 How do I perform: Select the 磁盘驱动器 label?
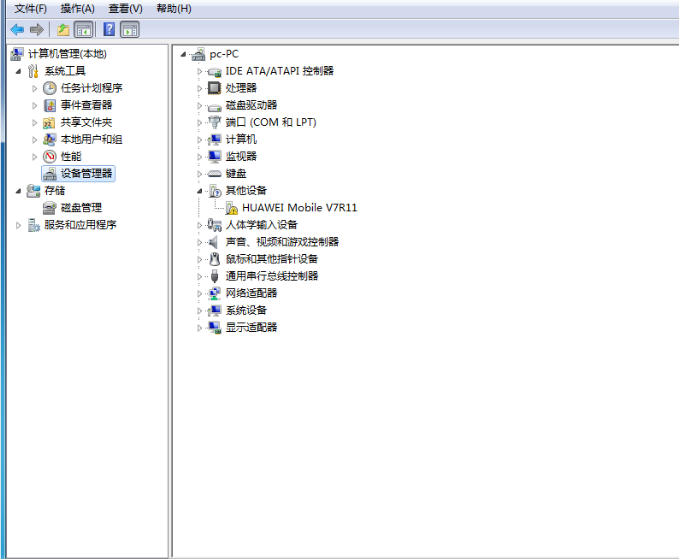pyautogui.click(x=251, y=105)
